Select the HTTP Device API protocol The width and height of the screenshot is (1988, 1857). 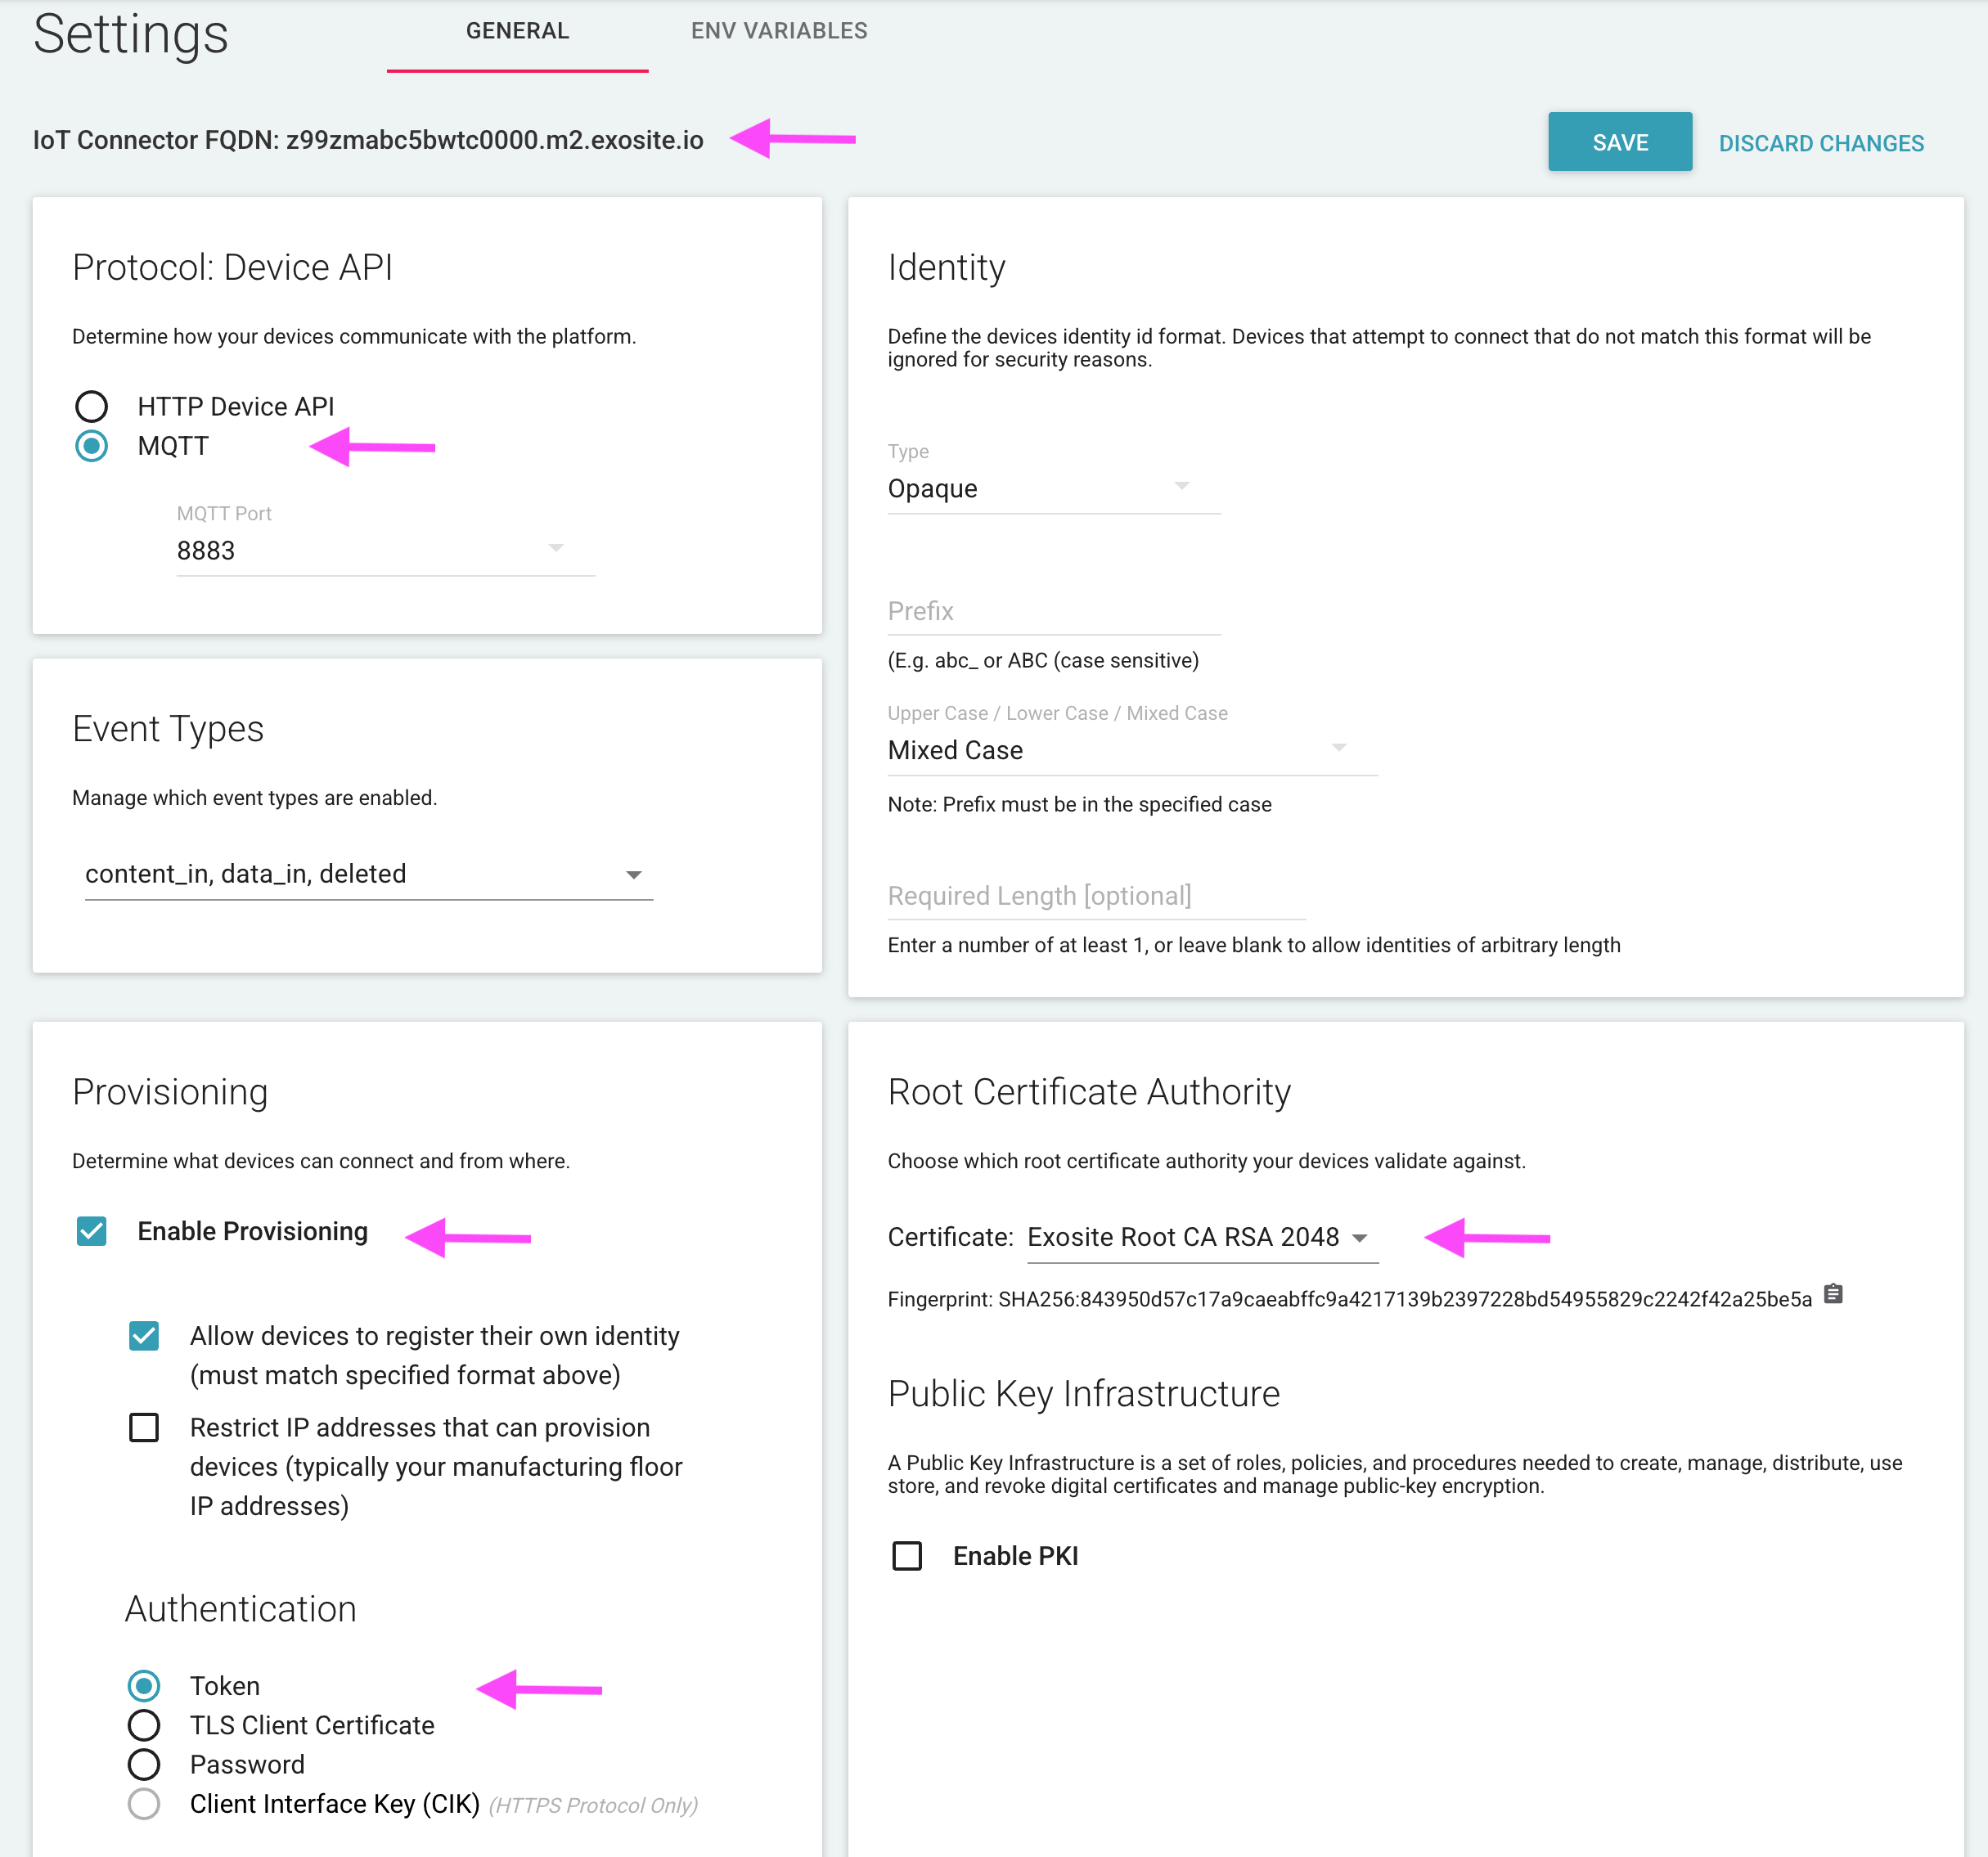pyautogui.click(x=92, y=406)
